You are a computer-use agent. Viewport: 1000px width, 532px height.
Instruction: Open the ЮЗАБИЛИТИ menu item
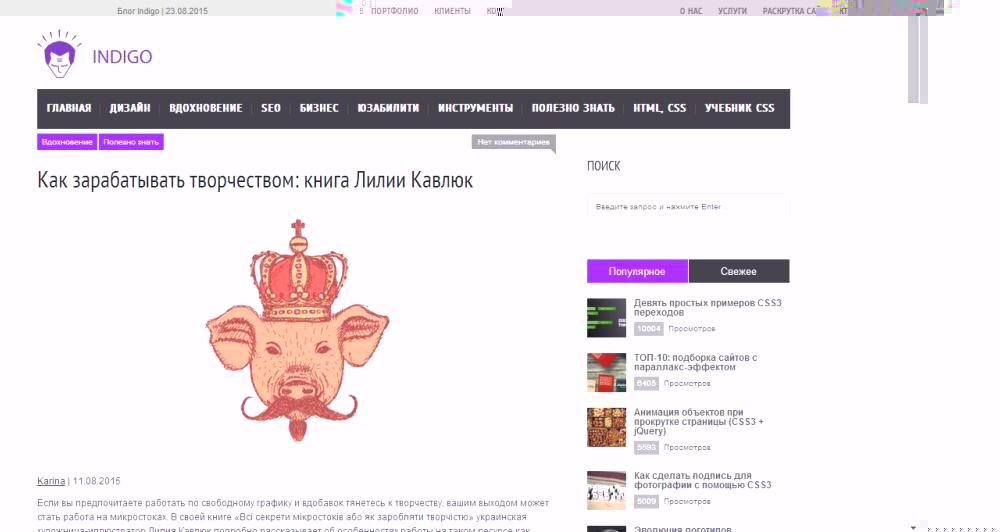[388, 108]
